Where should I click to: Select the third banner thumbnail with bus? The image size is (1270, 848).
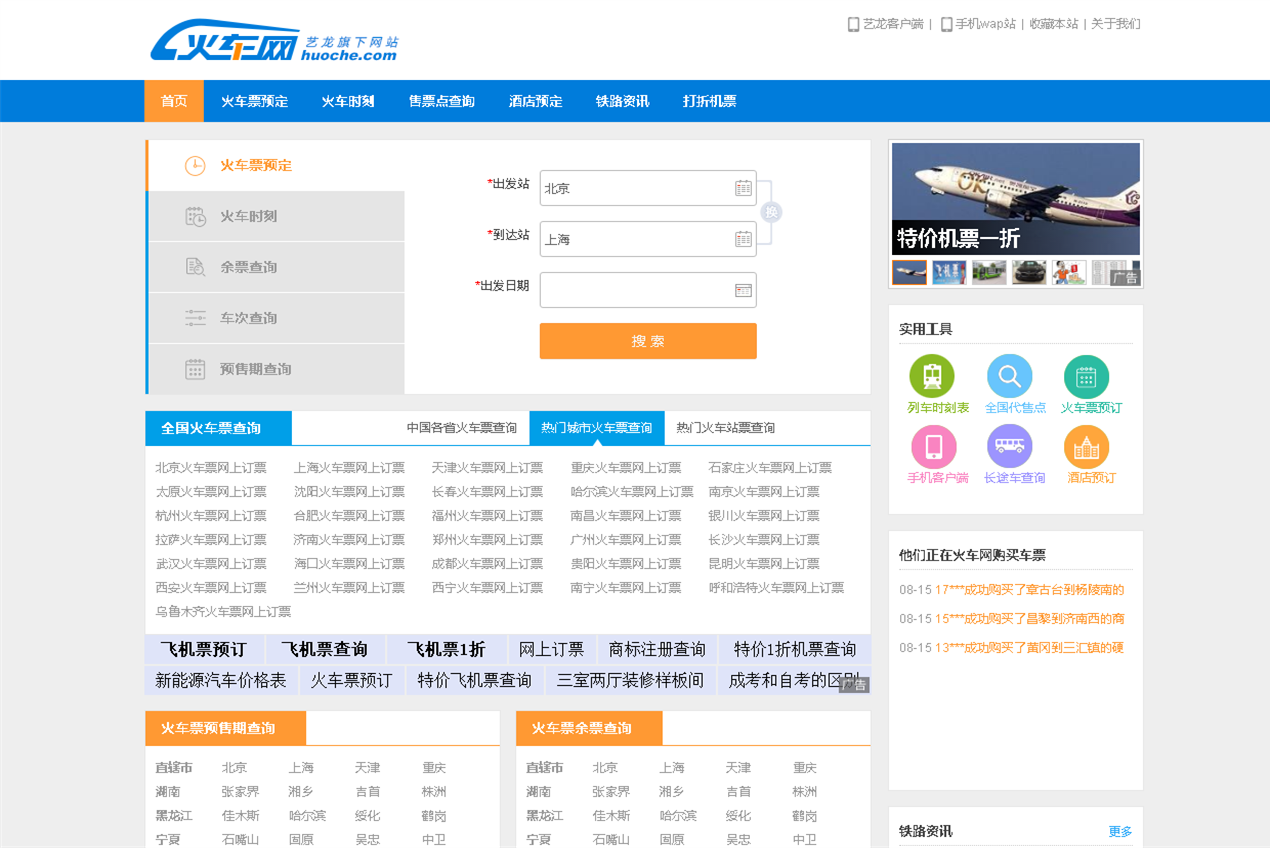[x=989, y=273]
